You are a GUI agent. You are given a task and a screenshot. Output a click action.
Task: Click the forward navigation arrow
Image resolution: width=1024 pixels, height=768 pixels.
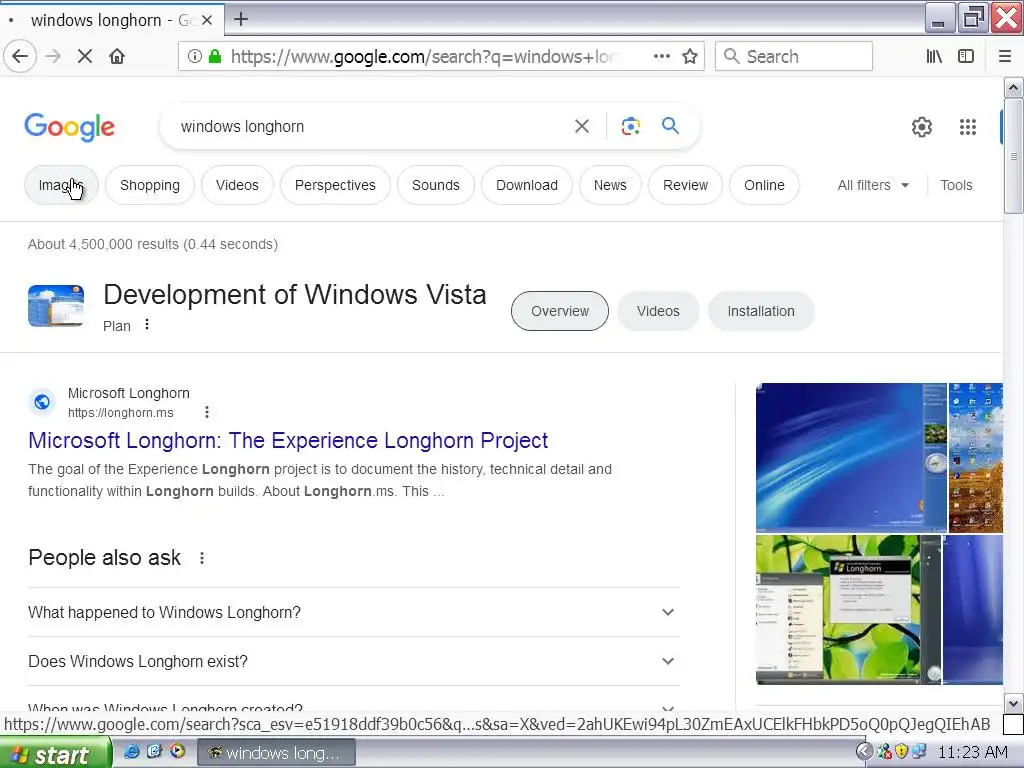53,56
